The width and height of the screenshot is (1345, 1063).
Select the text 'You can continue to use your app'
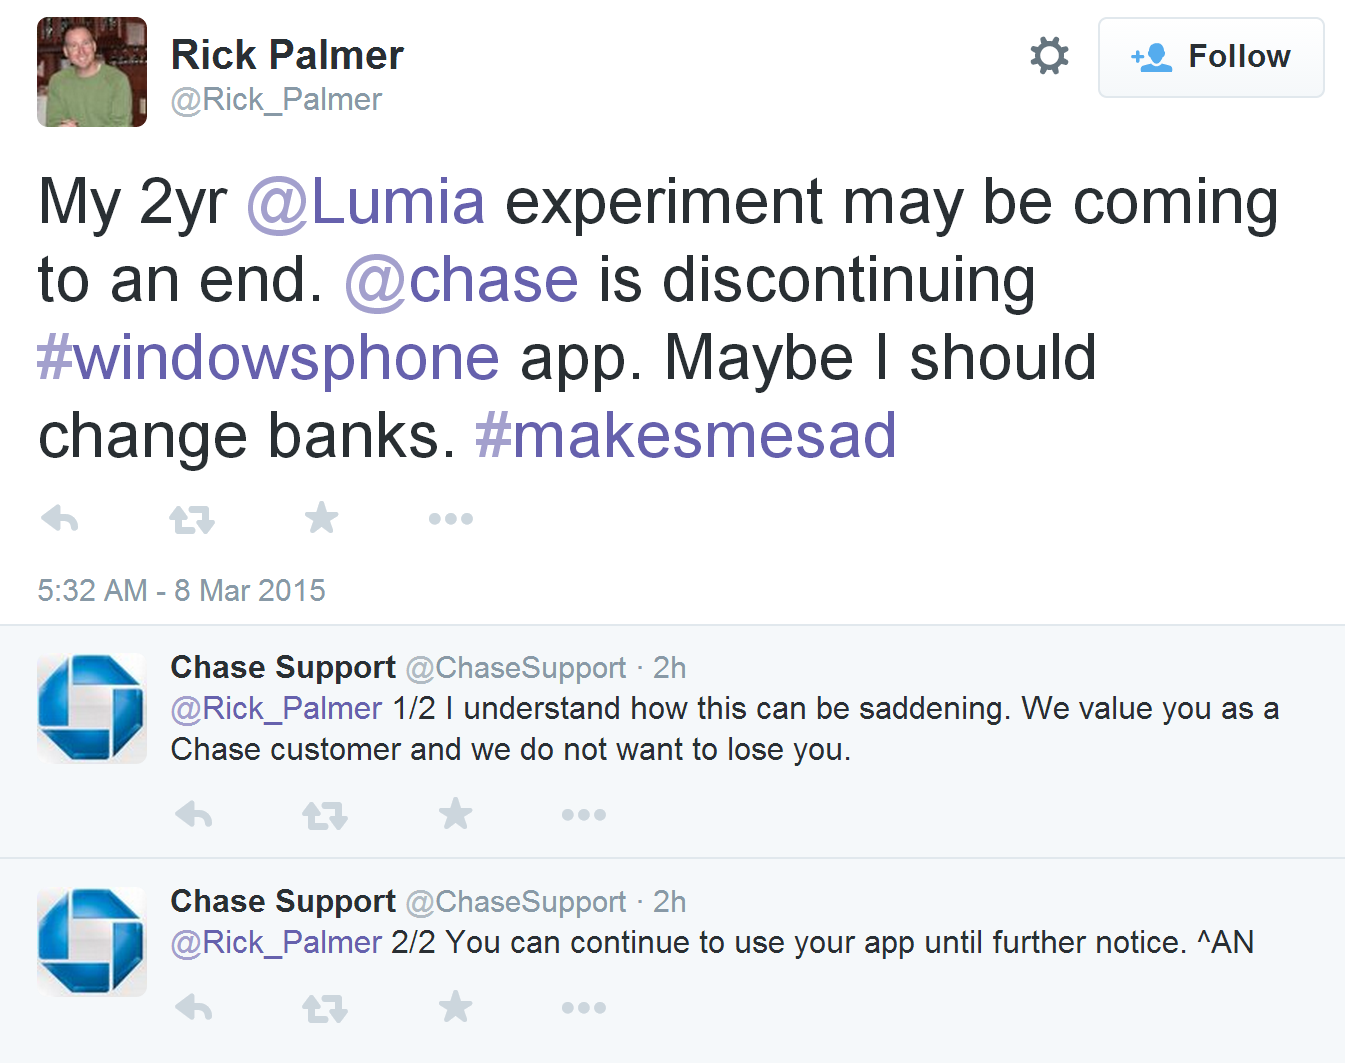click(x=681, y=943)
